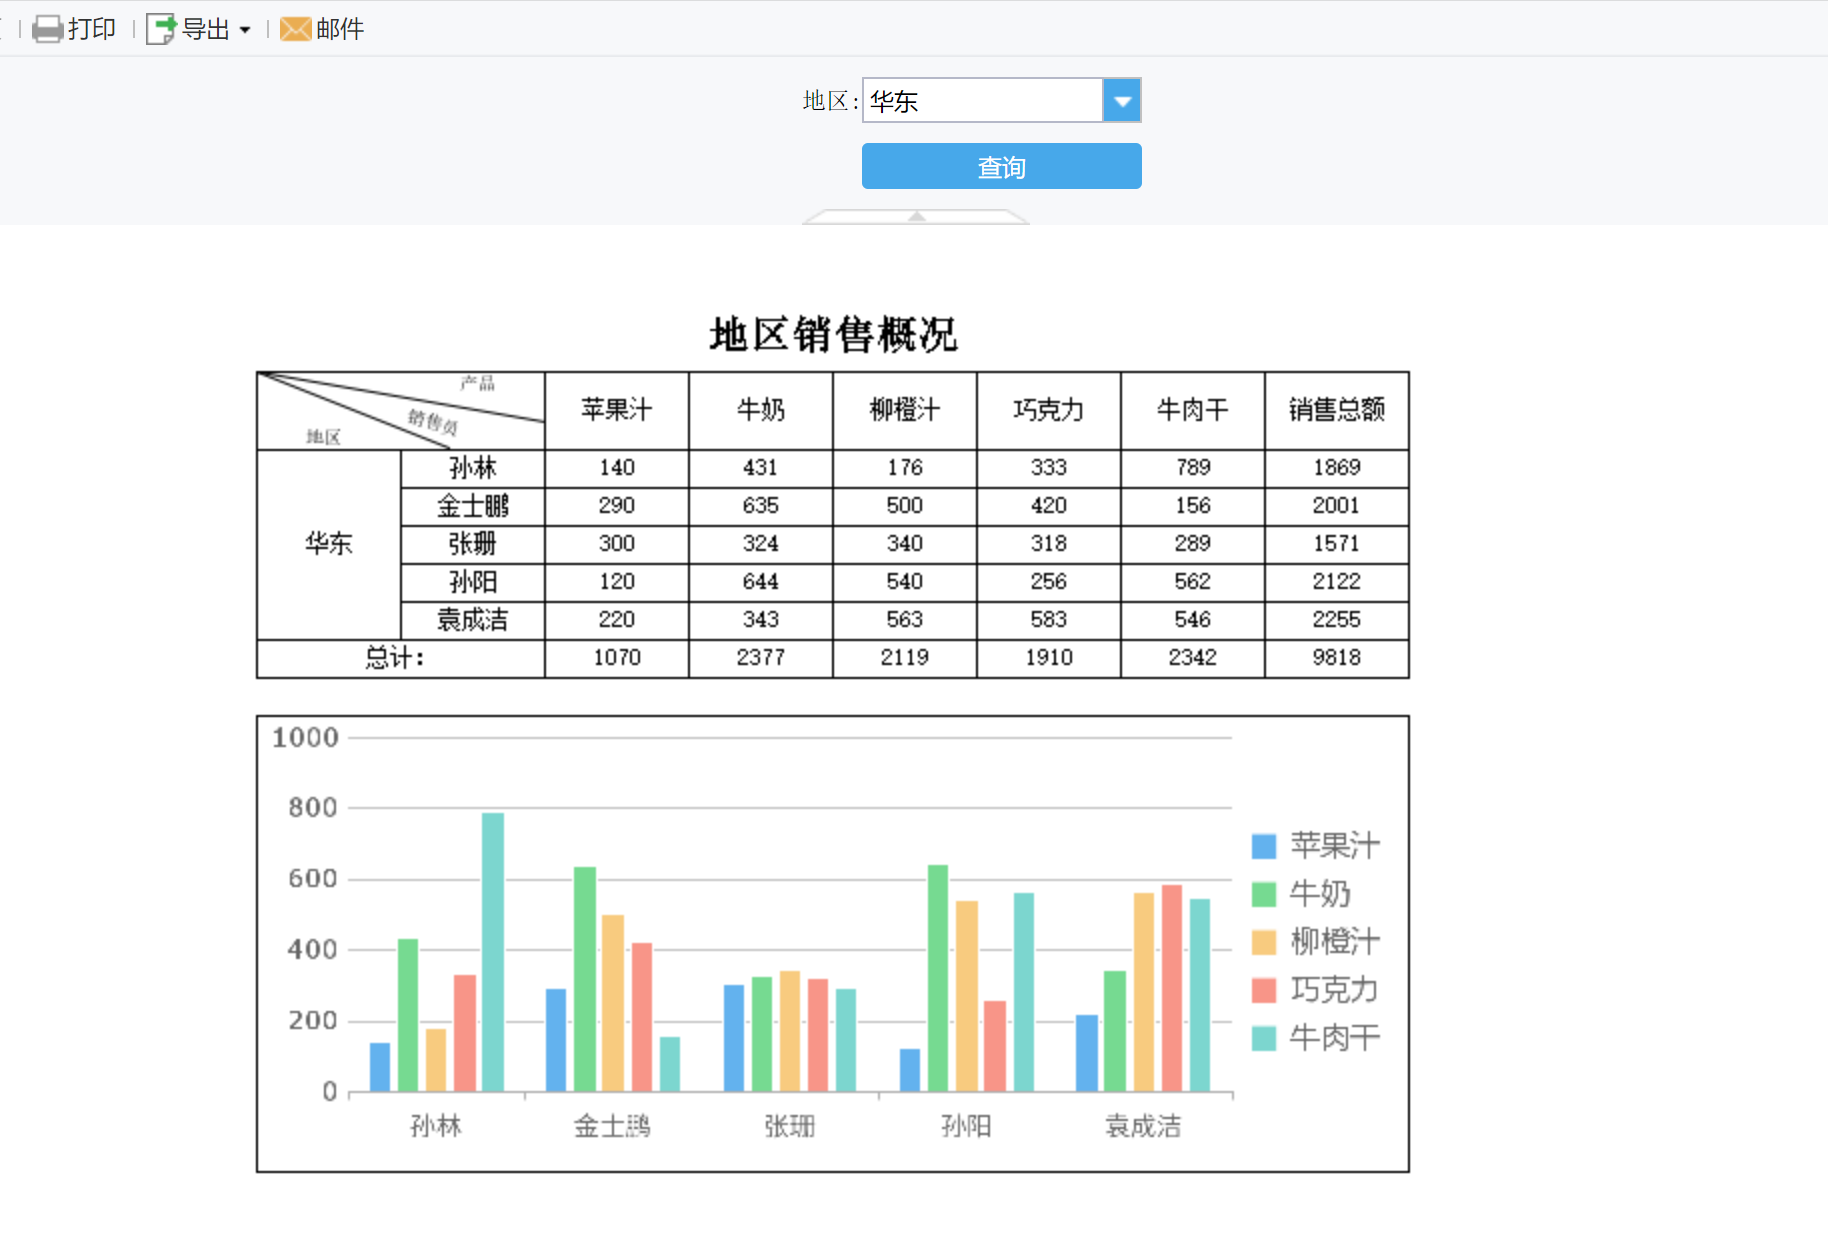
Task: Toggle the 柳橙汁 legend color swatch
Action: pyautogui.click(x=1264, y=942)
